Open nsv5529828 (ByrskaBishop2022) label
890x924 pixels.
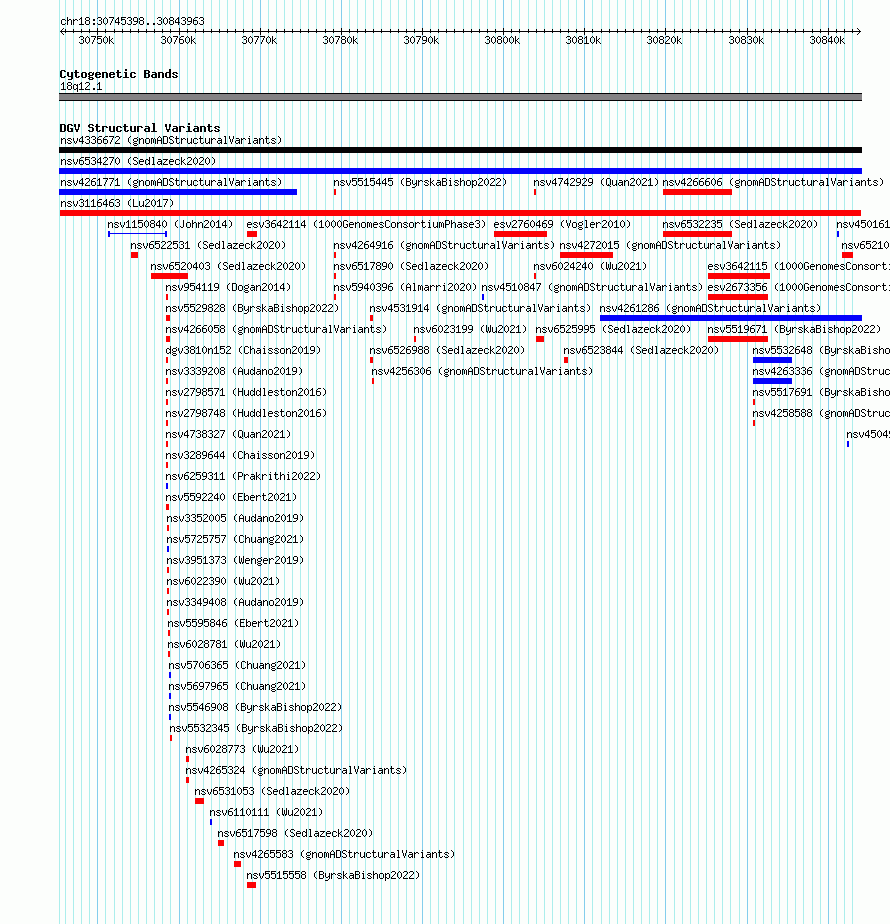coord(252,308)
